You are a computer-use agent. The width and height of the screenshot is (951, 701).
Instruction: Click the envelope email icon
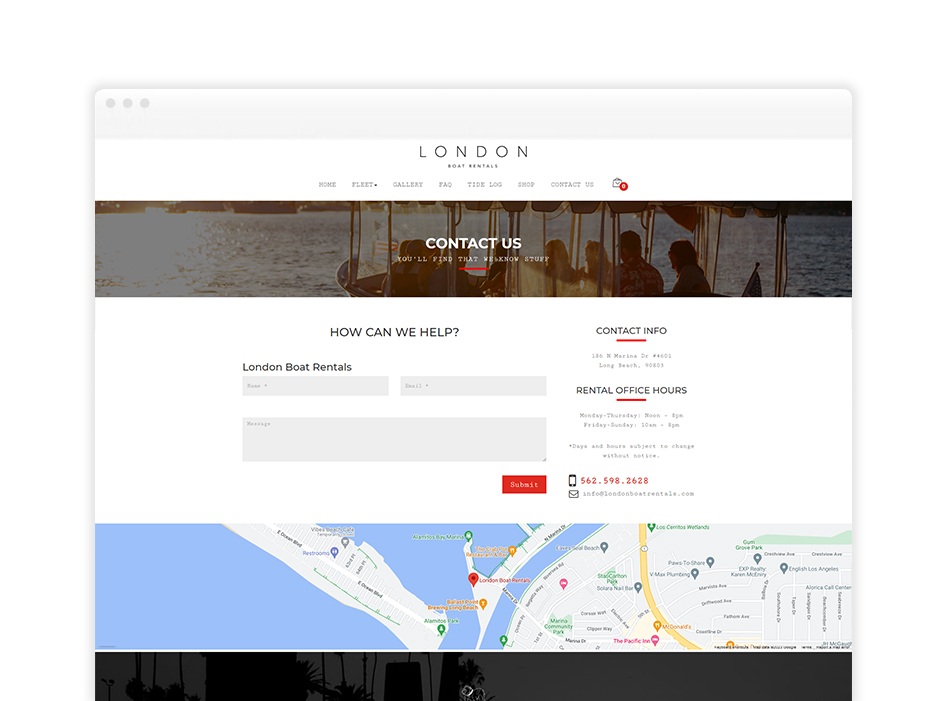[x=573, y=494]
